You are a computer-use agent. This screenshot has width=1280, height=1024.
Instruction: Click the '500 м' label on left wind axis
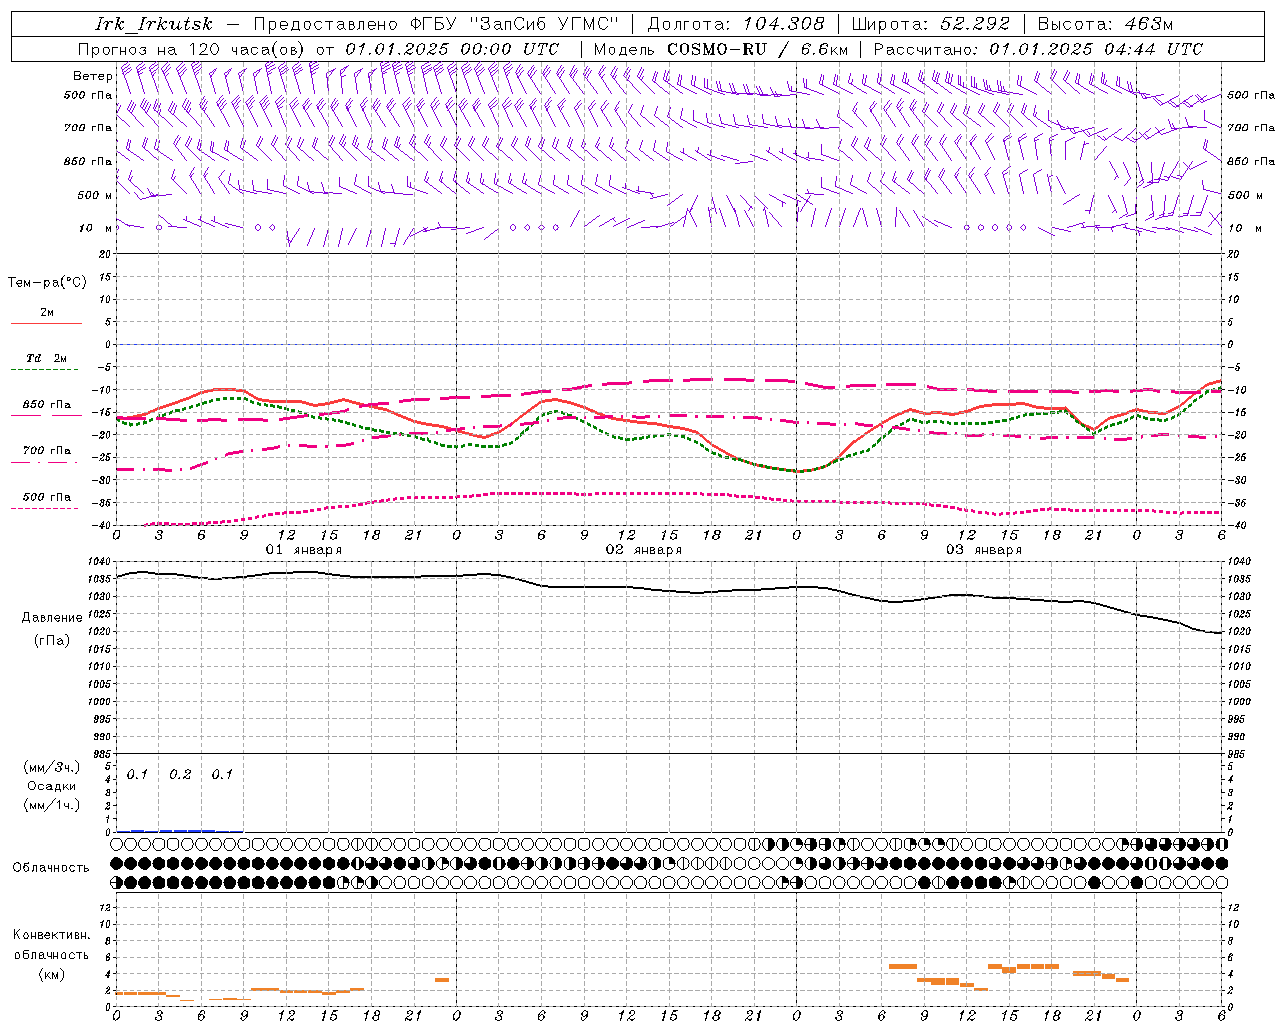[x=96, y=195]
